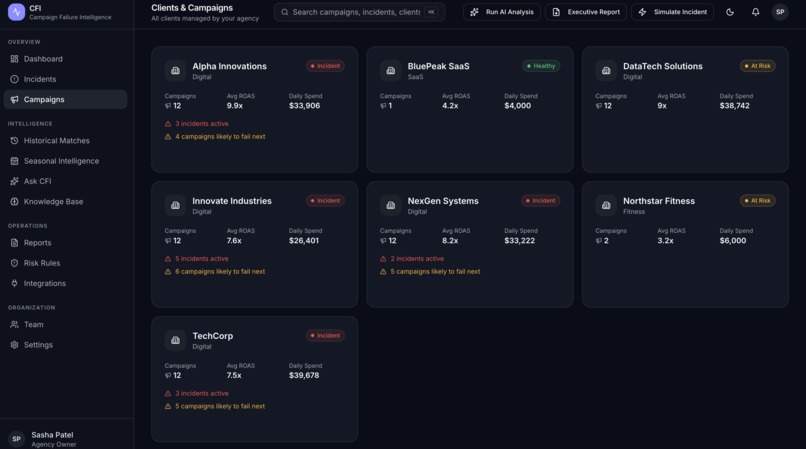
Task: Click the Reports document icon
Action: tap(14, 243)
